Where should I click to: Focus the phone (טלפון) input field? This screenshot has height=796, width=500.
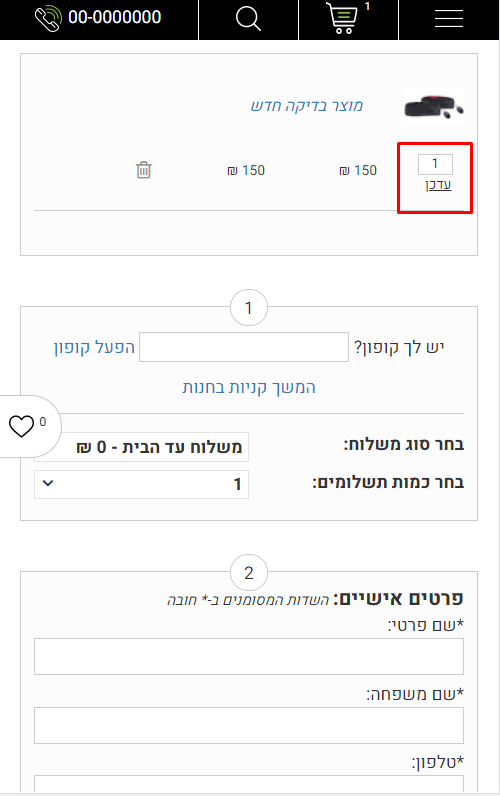tap(249, 784)
